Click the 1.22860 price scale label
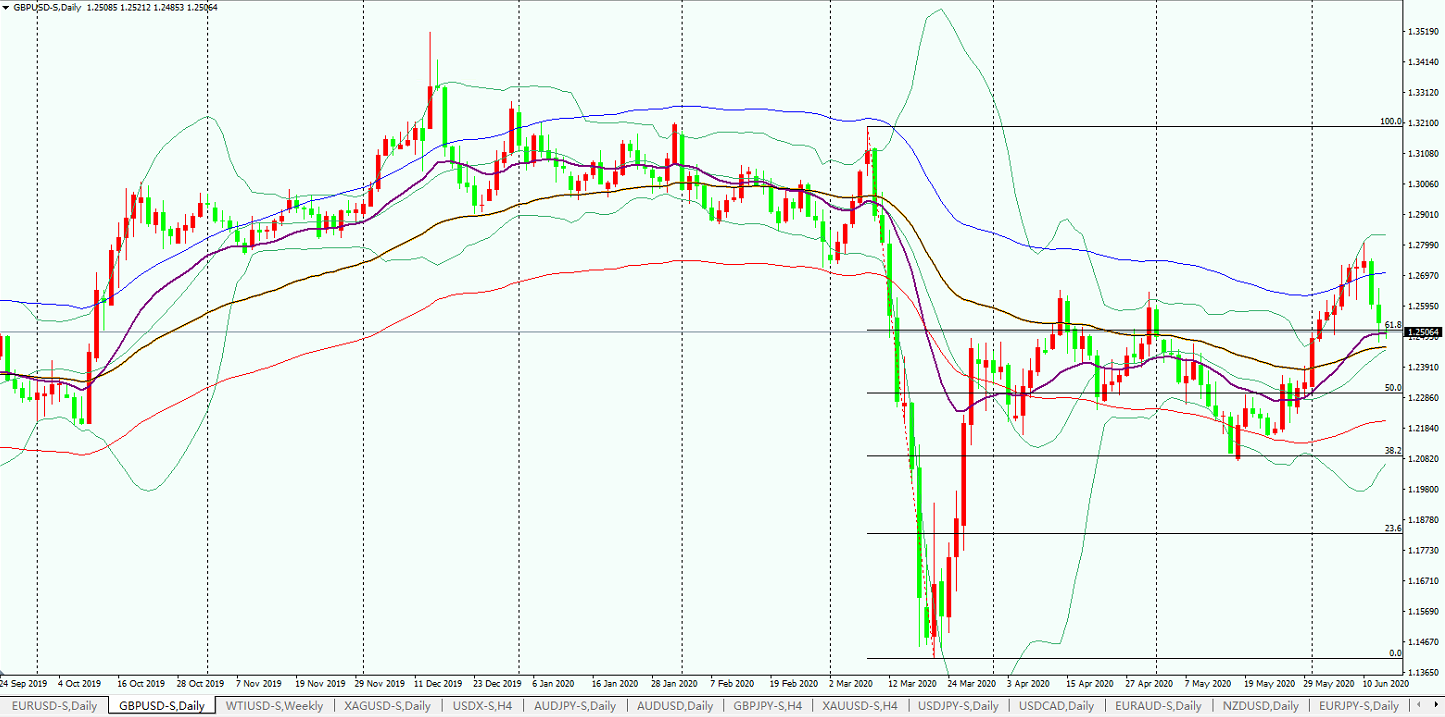 pyautogui.click(x=1423, y=398)
